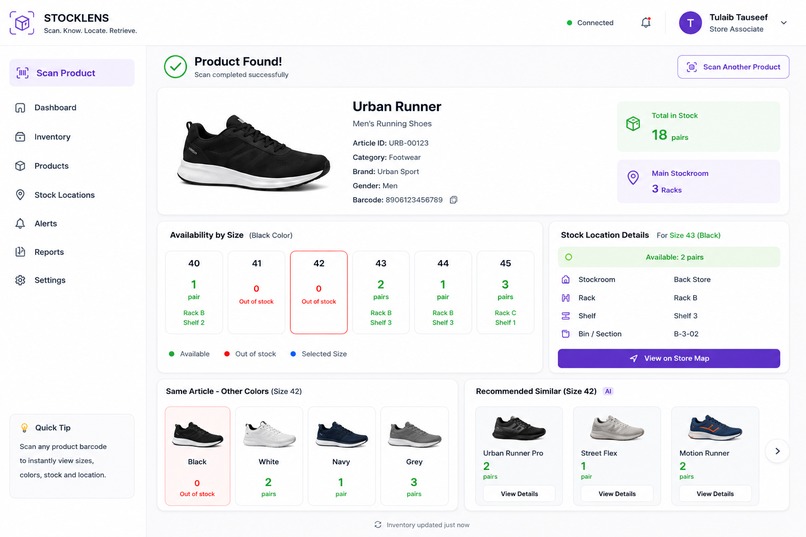This screenshot has height=537, width=806.
Task: Click the green Product Found checkmark icon
Action: pos(175,67)
